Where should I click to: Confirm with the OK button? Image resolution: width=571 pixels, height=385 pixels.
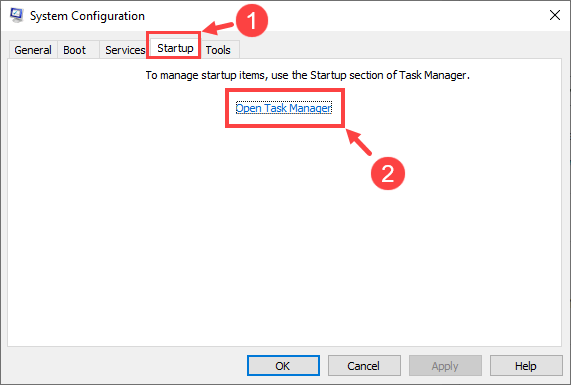point(283,365)
